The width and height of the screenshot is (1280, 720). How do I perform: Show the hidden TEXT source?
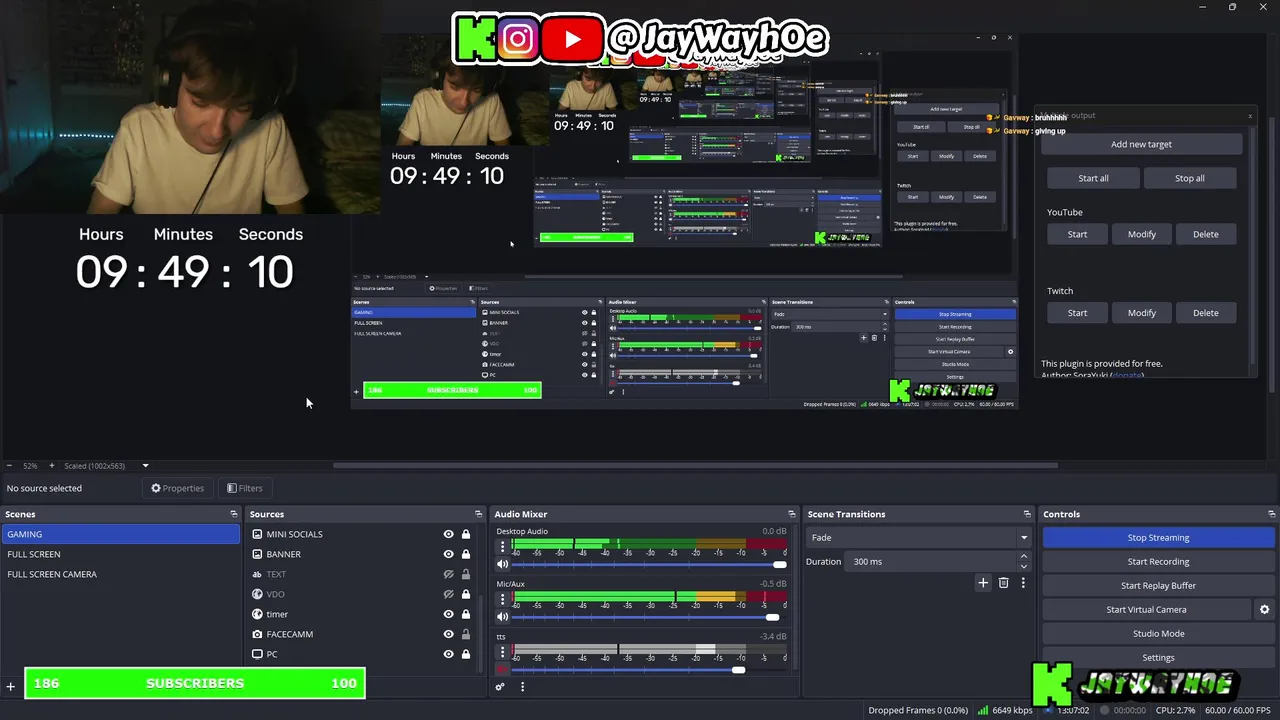click(448, 574)
